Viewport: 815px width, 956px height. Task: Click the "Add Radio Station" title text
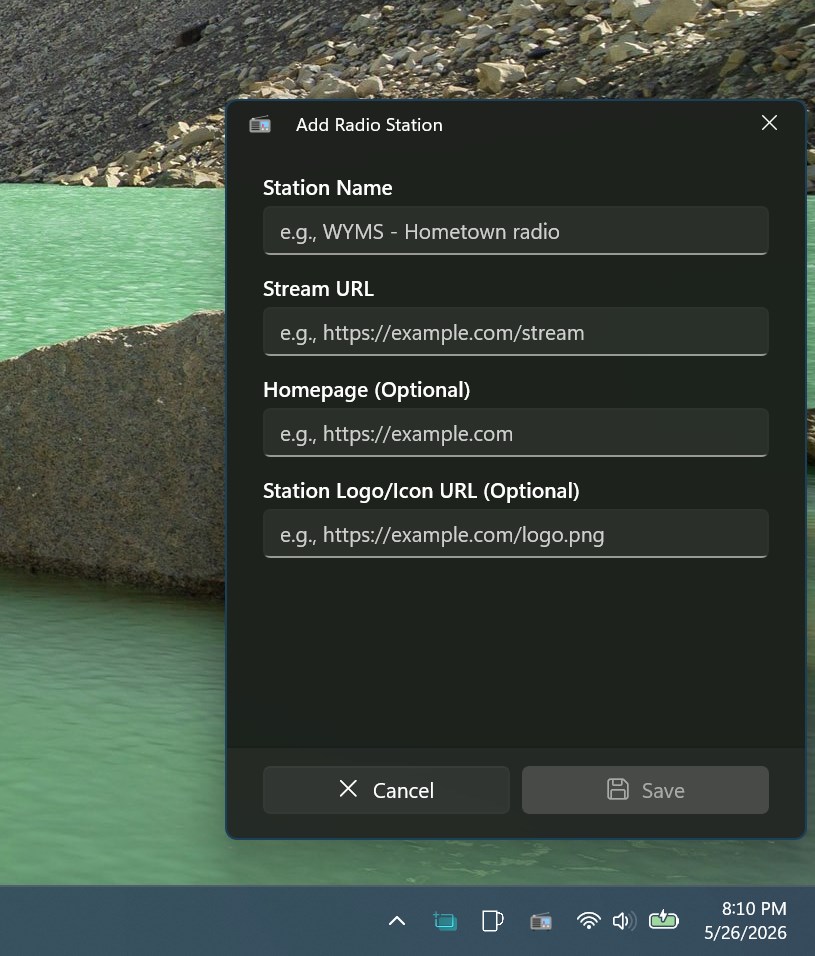click(x=369, y=125)
